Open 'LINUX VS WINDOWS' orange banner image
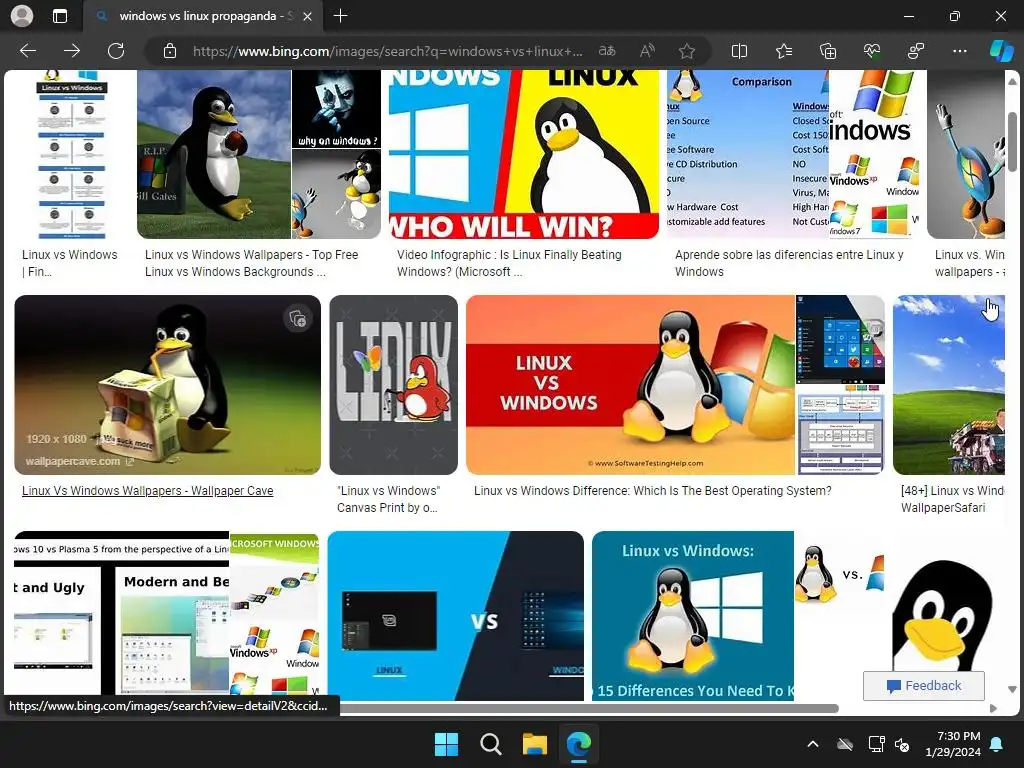Image resolution: width=1024 pixels, height=768 pixels. pos(630,385)
